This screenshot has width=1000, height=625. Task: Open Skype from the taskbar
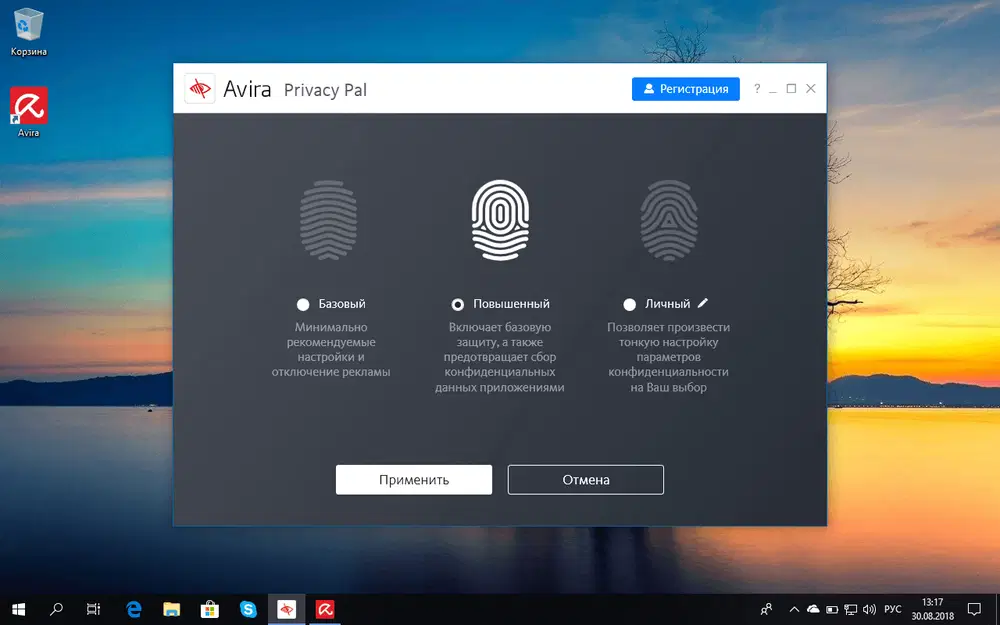pyautogui.click(x=248, y=608)
